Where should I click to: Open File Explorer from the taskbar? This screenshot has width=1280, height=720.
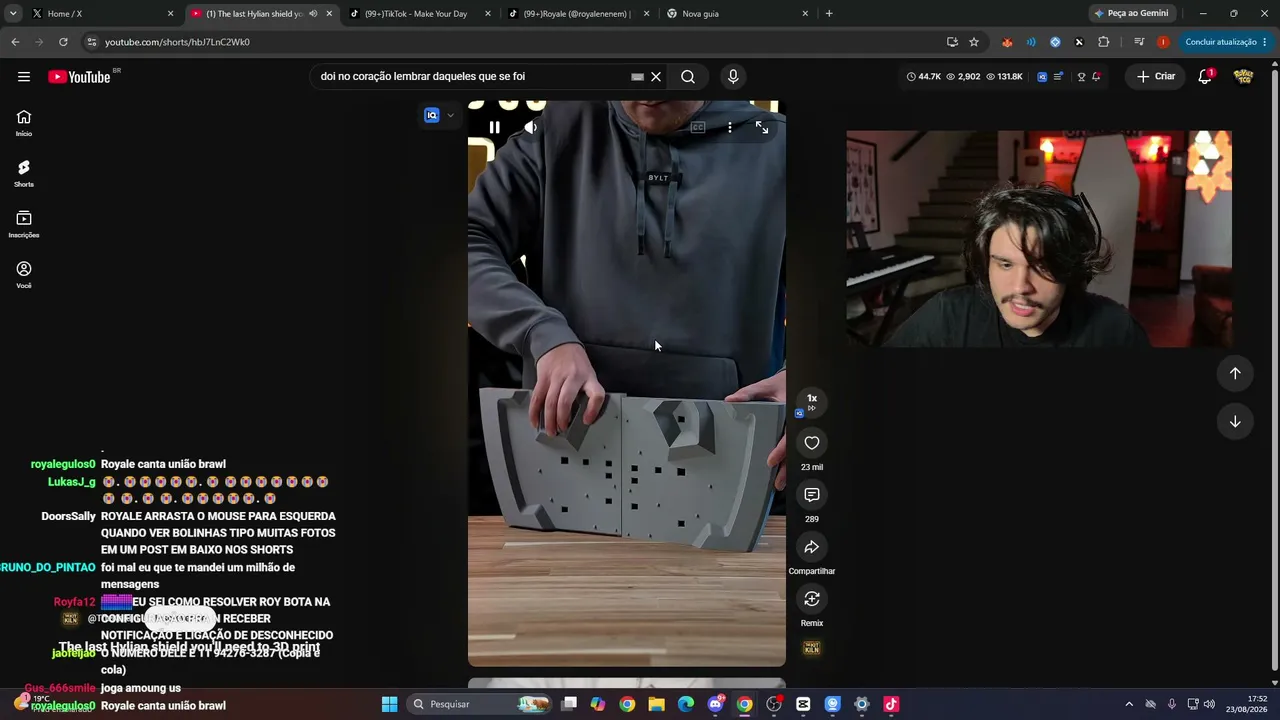[656, 704]
